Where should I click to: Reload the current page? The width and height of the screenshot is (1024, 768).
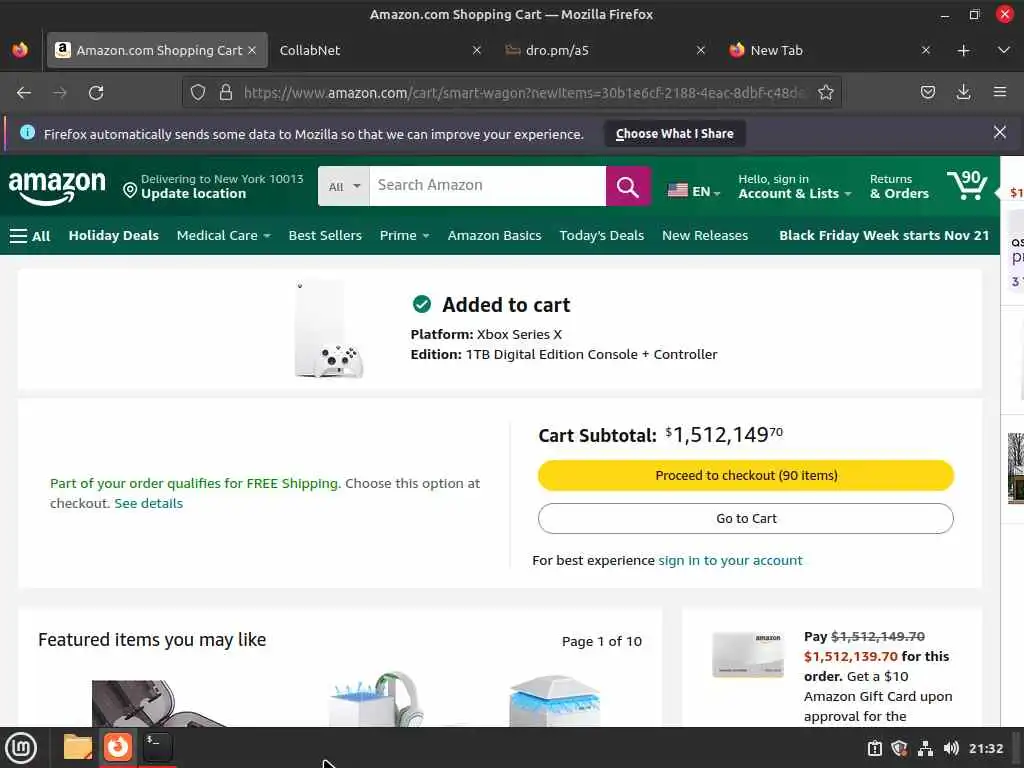[x=96, y=93]
